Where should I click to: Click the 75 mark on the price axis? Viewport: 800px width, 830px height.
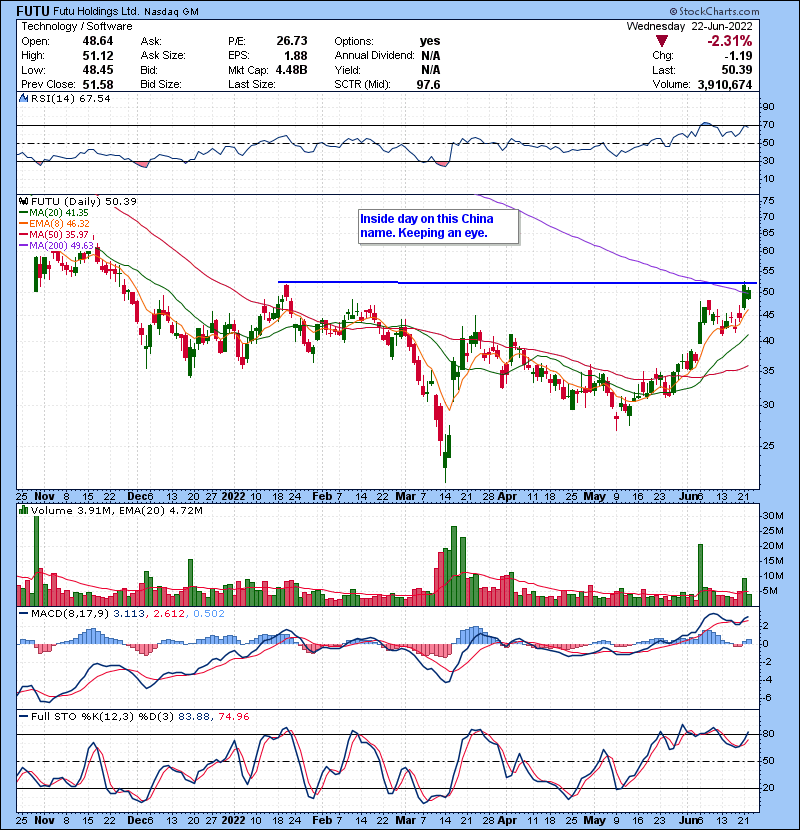(x=768, y=201)
